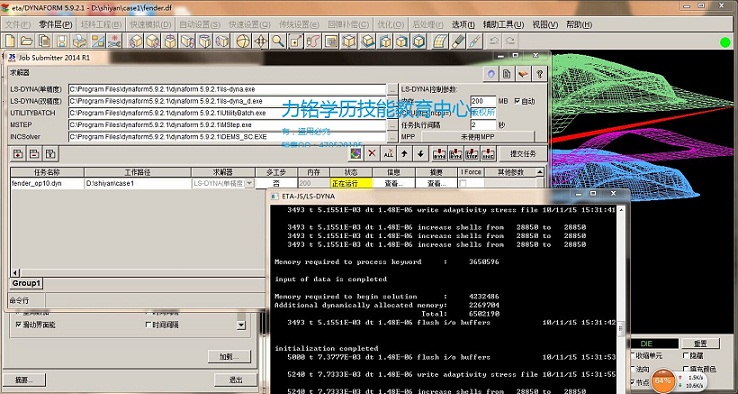Image resolution: width=738 pixels, height=394 pixels.
Task: Toggle the 隐藏 checkbox
Action: click(686, 356)
